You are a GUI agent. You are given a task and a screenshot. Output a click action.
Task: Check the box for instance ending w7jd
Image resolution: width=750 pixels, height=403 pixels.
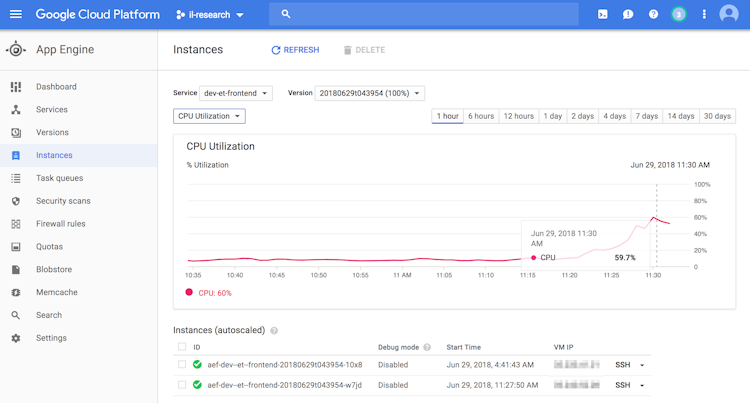(182, 384)
